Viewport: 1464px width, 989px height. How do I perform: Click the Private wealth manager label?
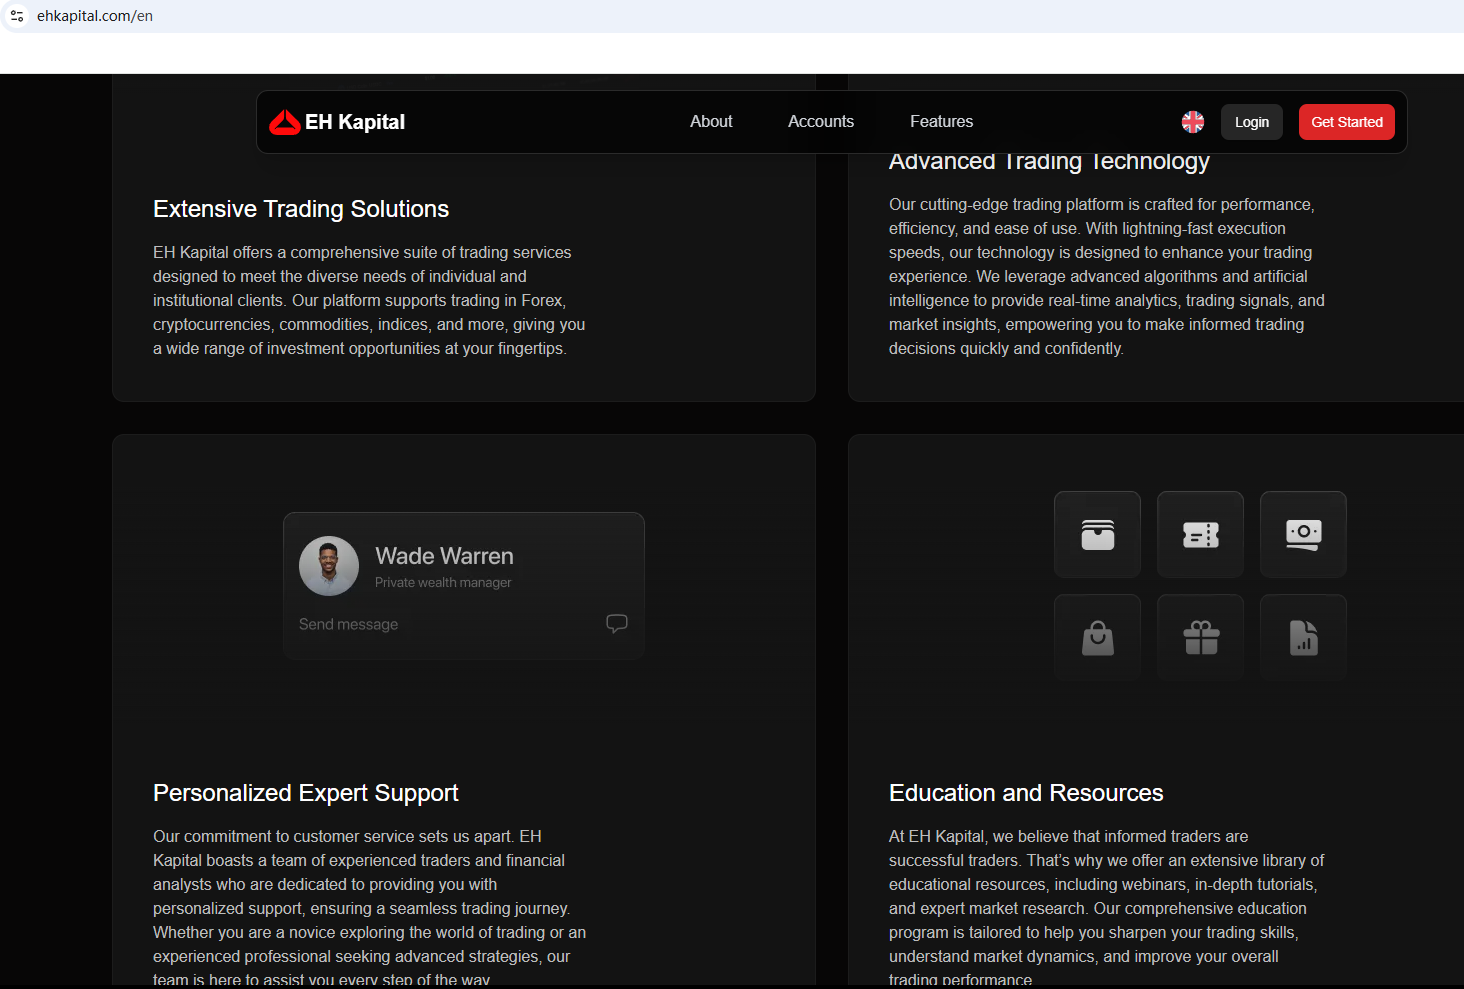coord(443,582)
